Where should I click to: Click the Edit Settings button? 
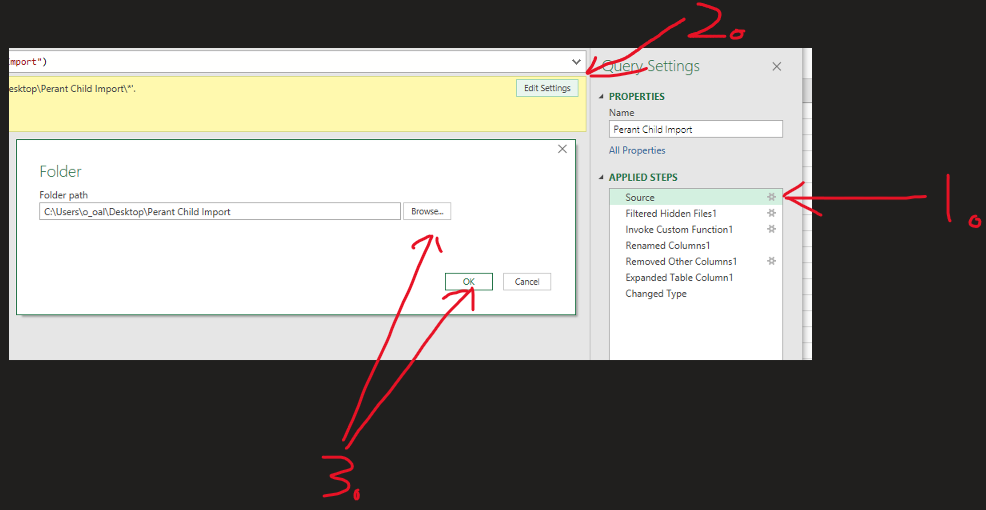point(547,88)
